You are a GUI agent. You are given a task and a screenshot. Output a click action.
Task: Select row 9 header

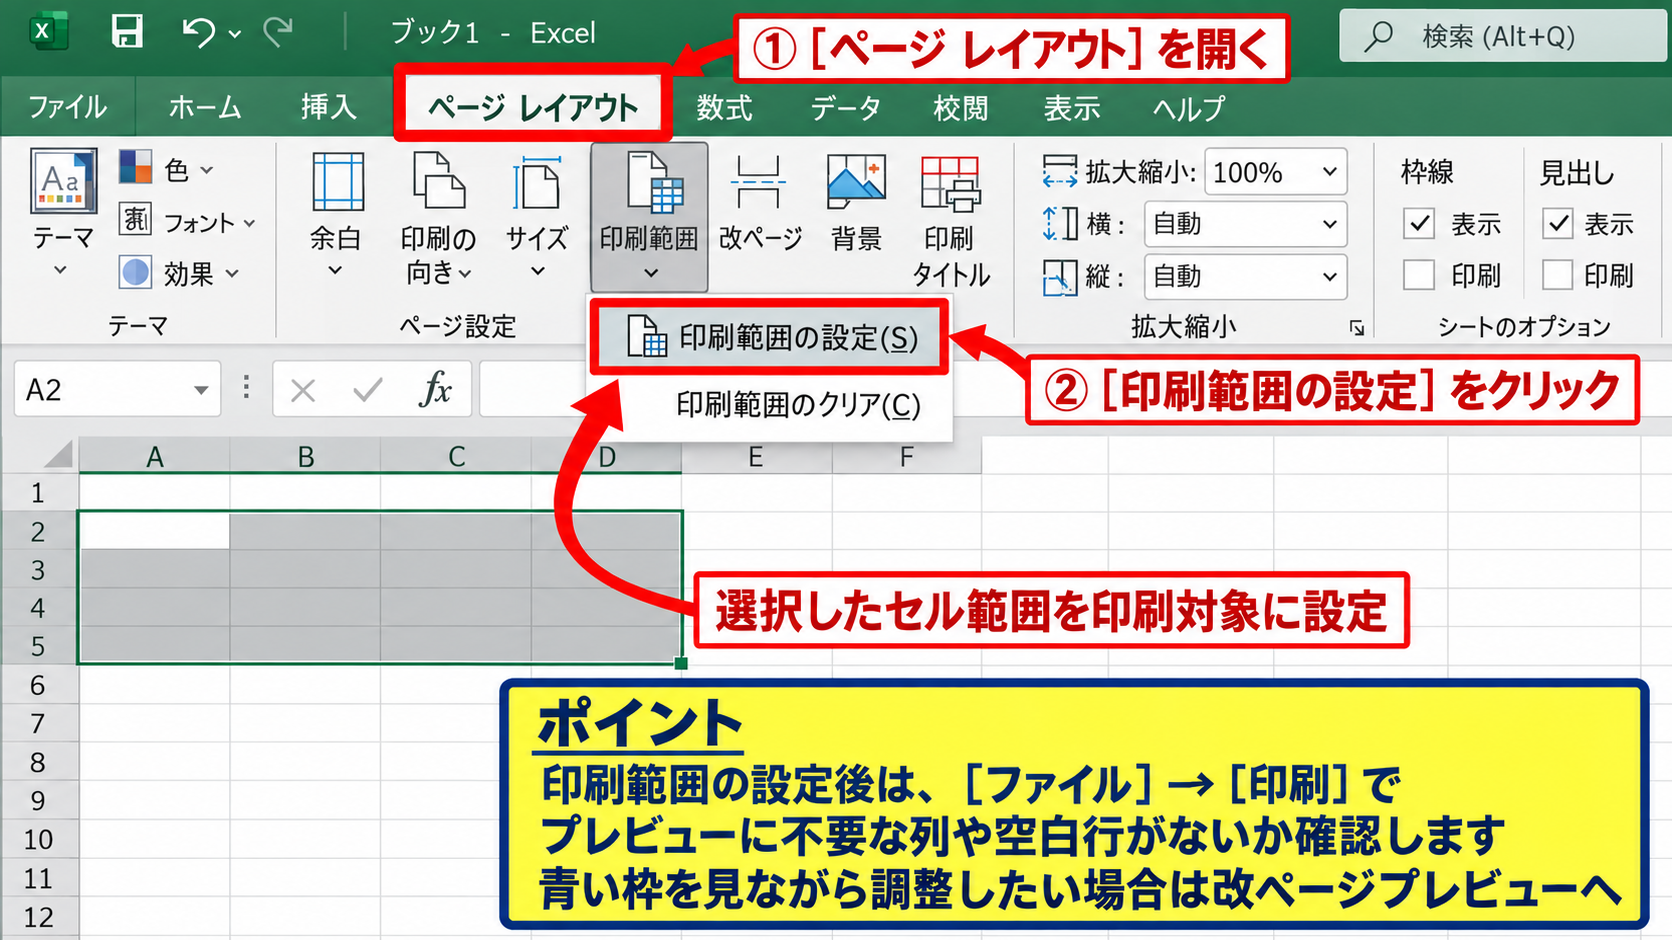[x=38, y=801]
